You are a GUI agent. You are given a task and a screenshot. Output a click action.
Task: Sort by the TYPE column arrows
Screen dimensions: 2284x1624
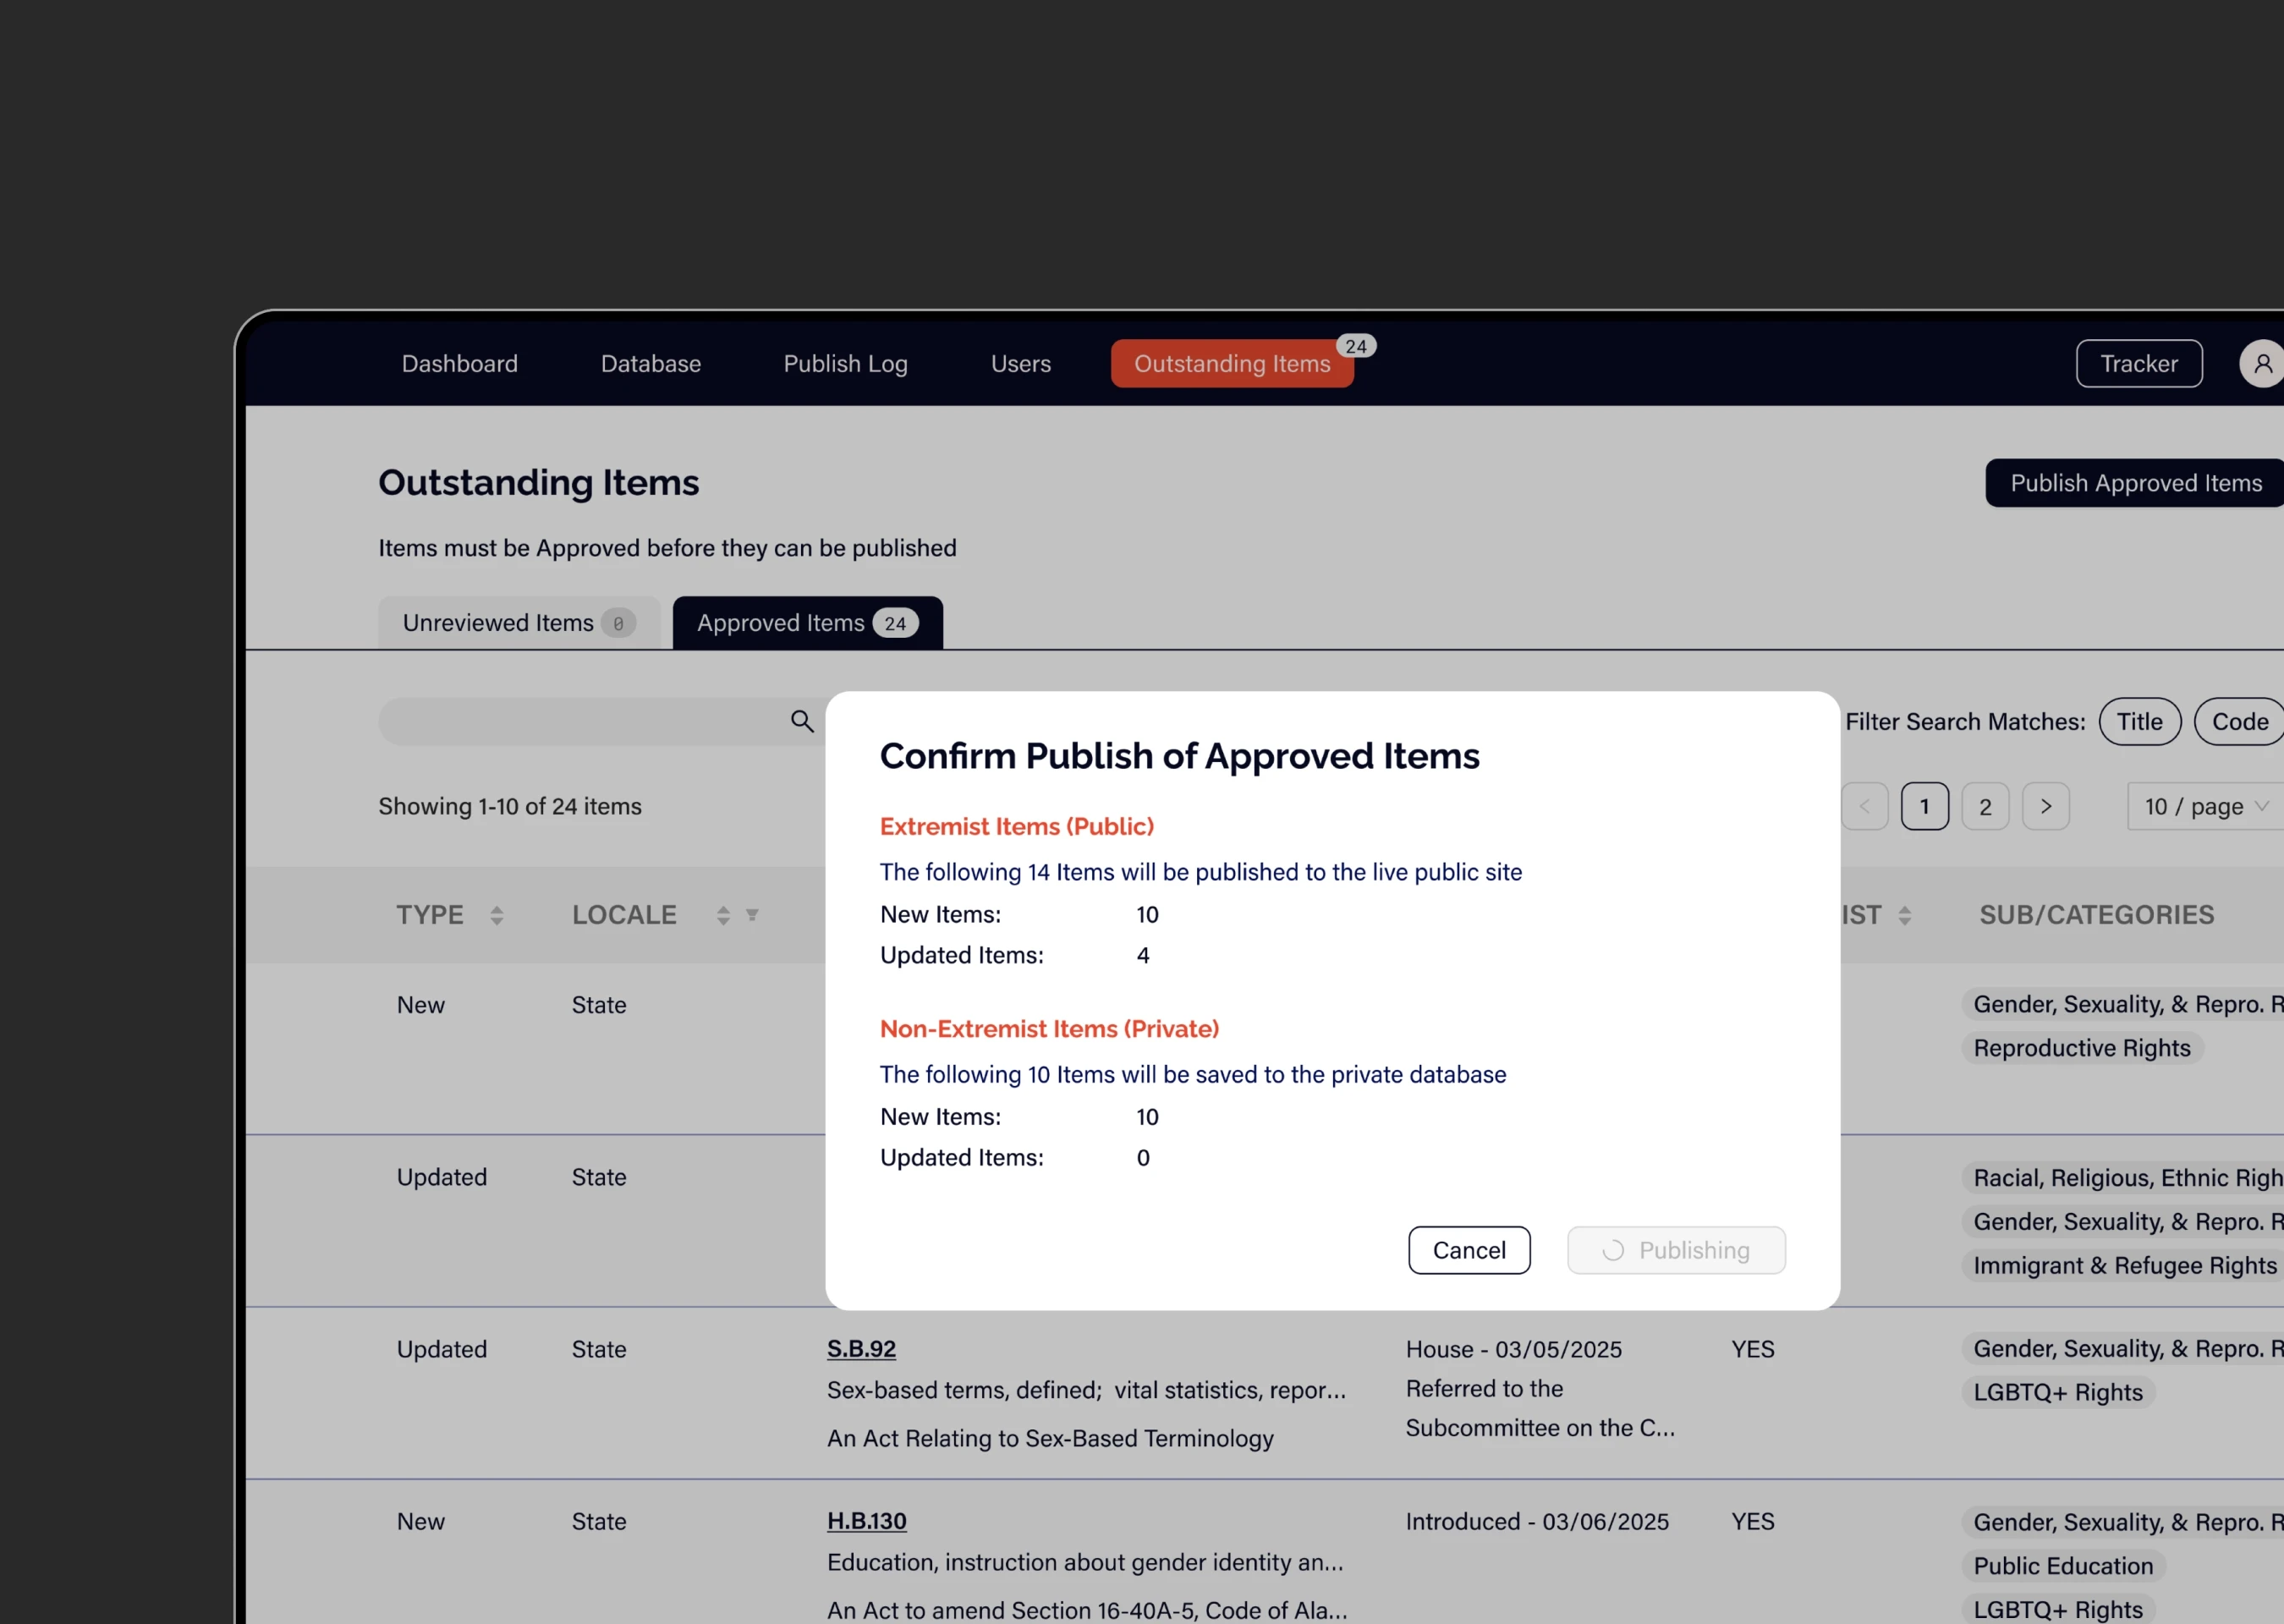(x=496, y=915)
